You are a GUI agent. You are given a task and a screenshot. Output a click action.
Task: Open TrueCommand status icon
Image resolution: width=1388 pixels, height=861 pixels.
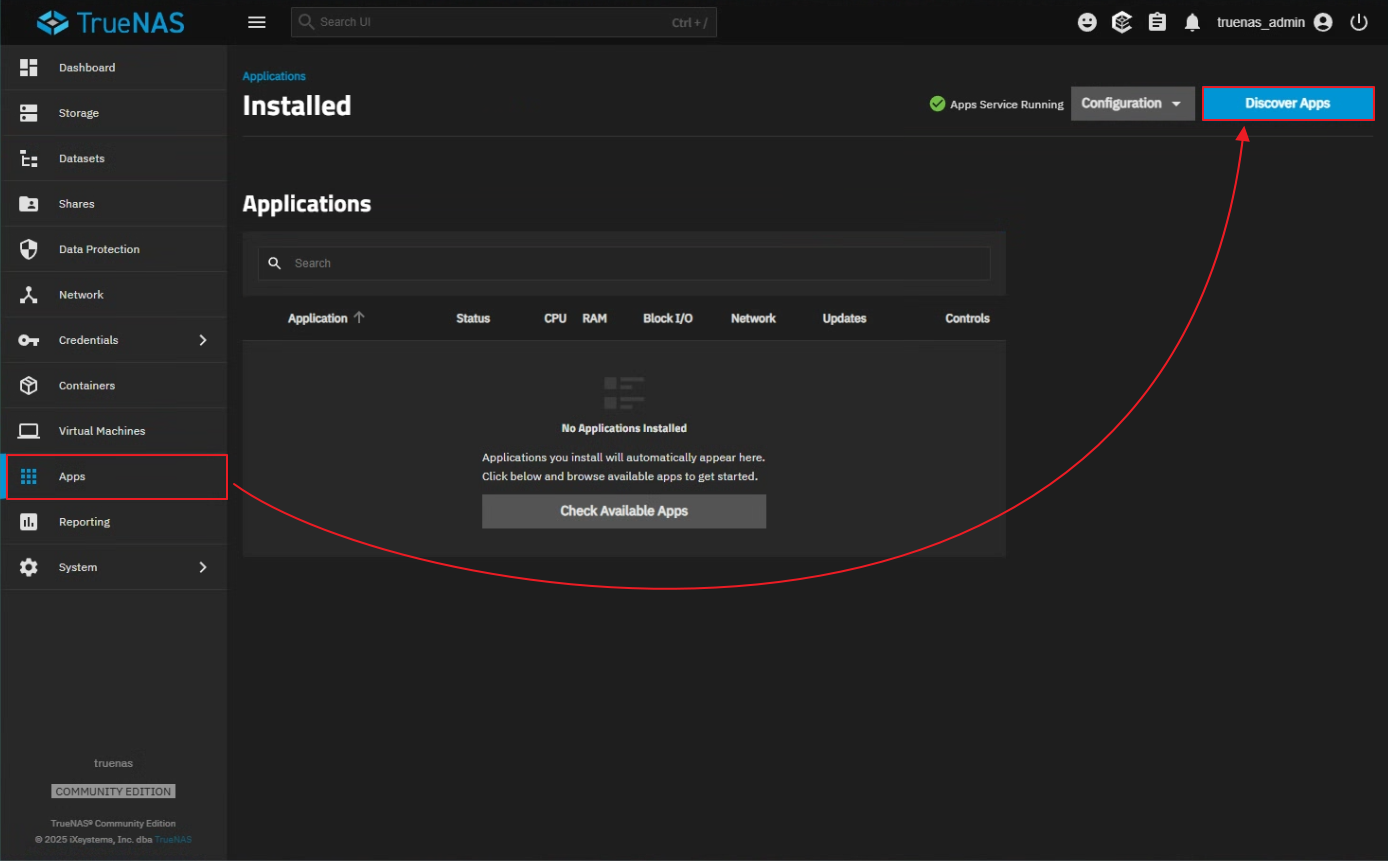coord(1122,22)
